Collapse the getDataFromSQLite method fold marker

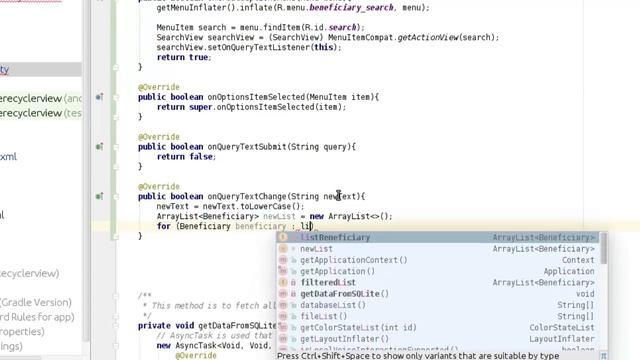(x=116, y=326)
